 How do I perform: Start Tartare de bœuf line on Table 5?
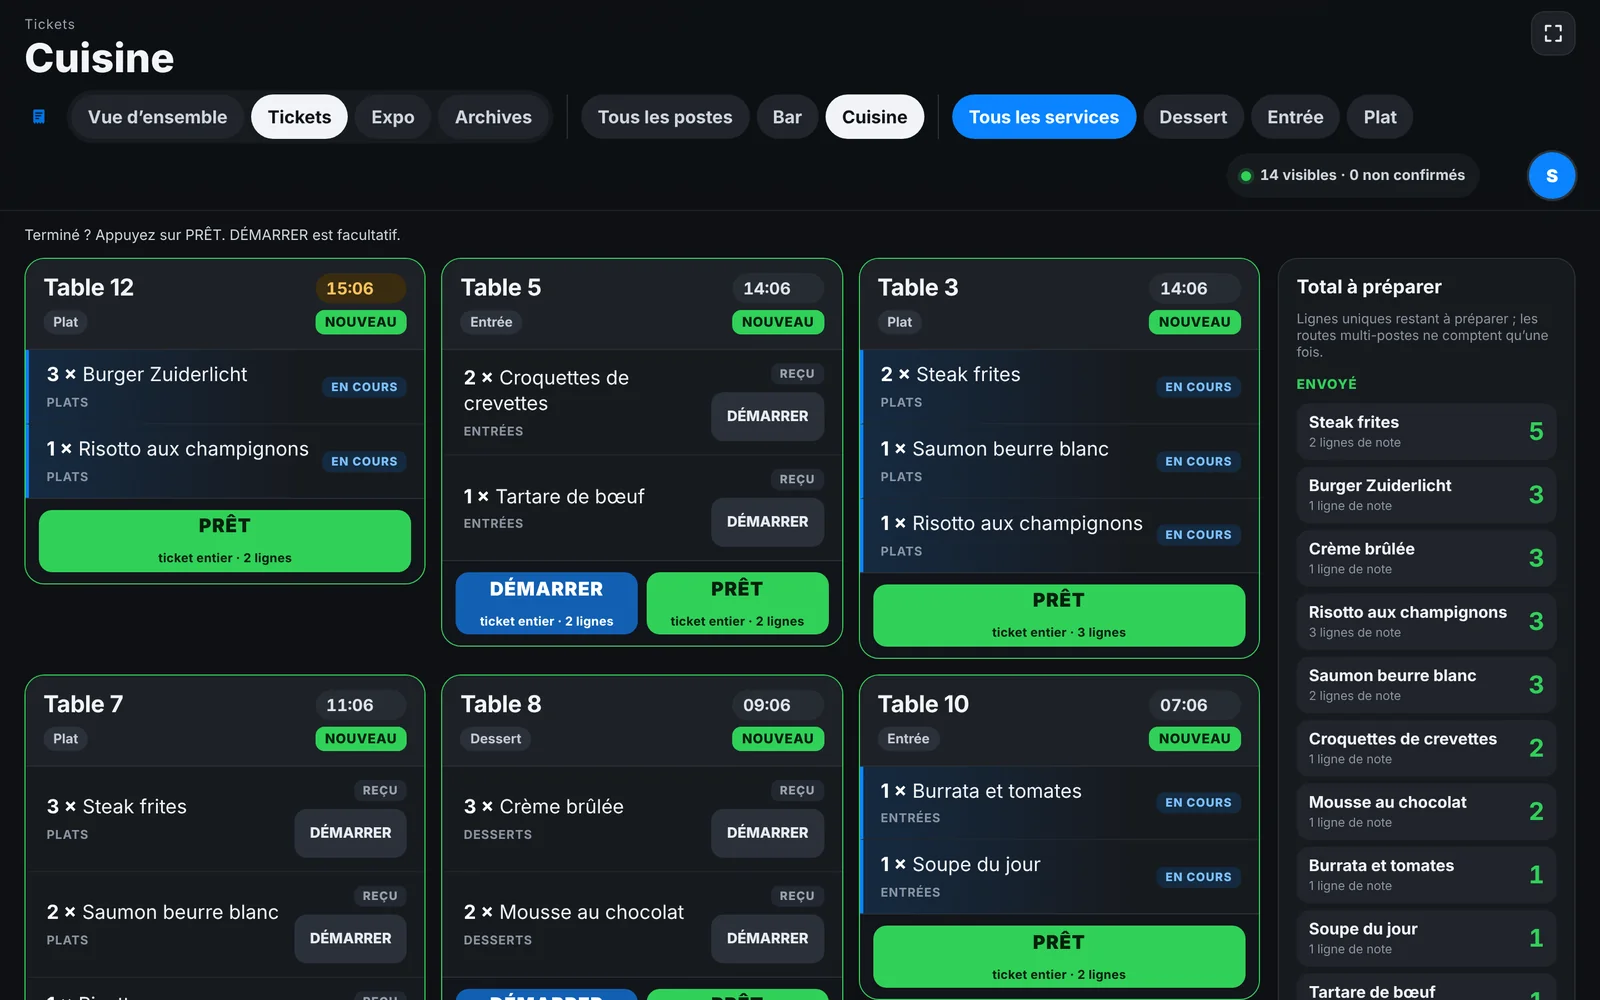pos(767,522)
